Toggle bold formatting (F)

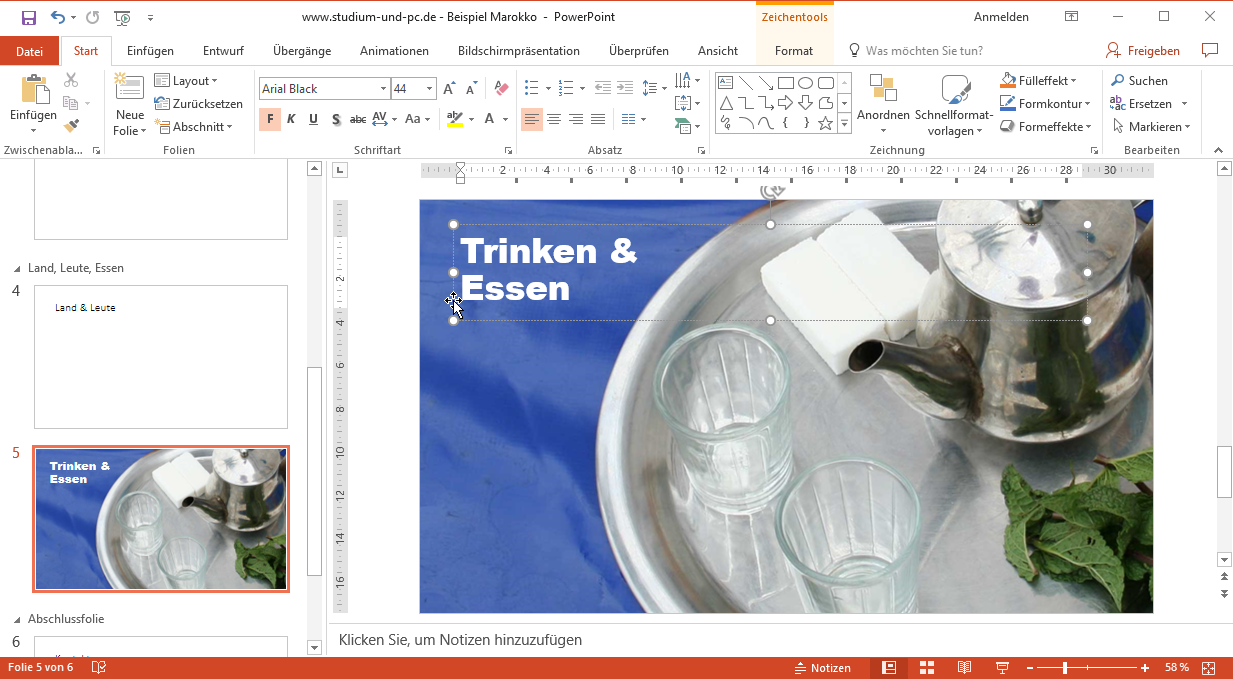tap(270, 120)
